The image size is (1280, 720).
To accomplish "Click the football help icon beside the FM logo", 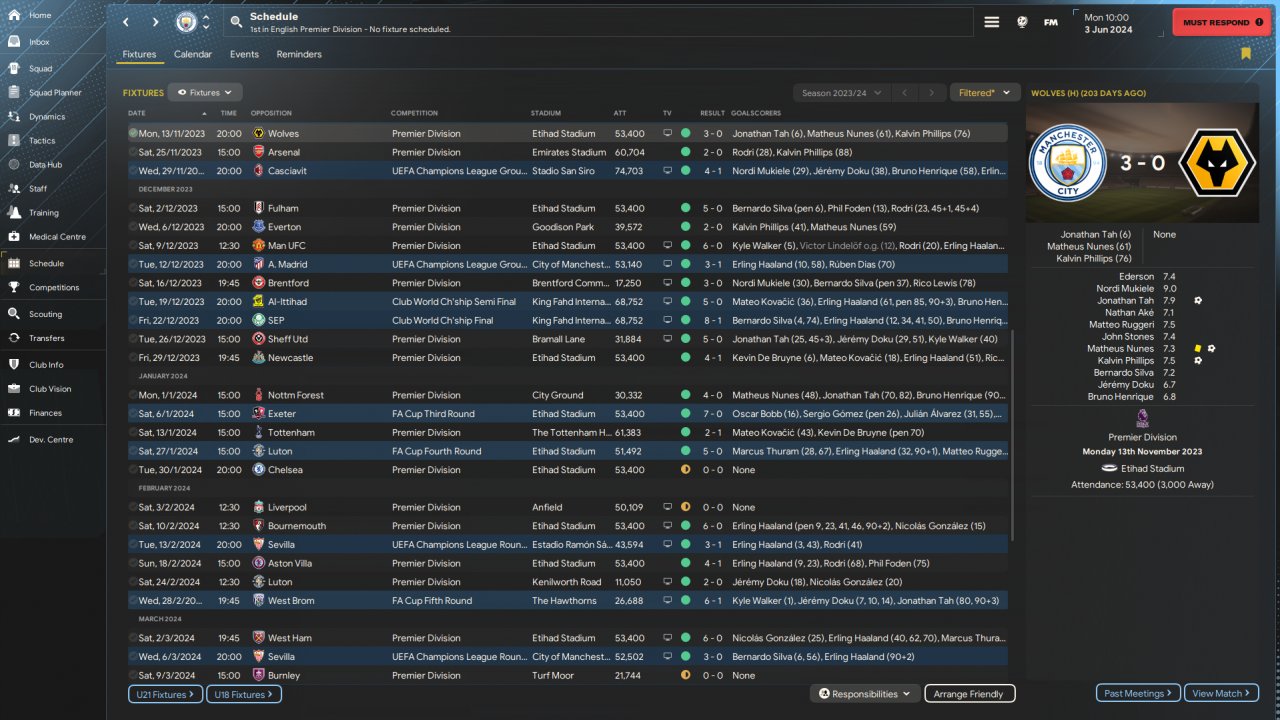I will pos(1022,22).
